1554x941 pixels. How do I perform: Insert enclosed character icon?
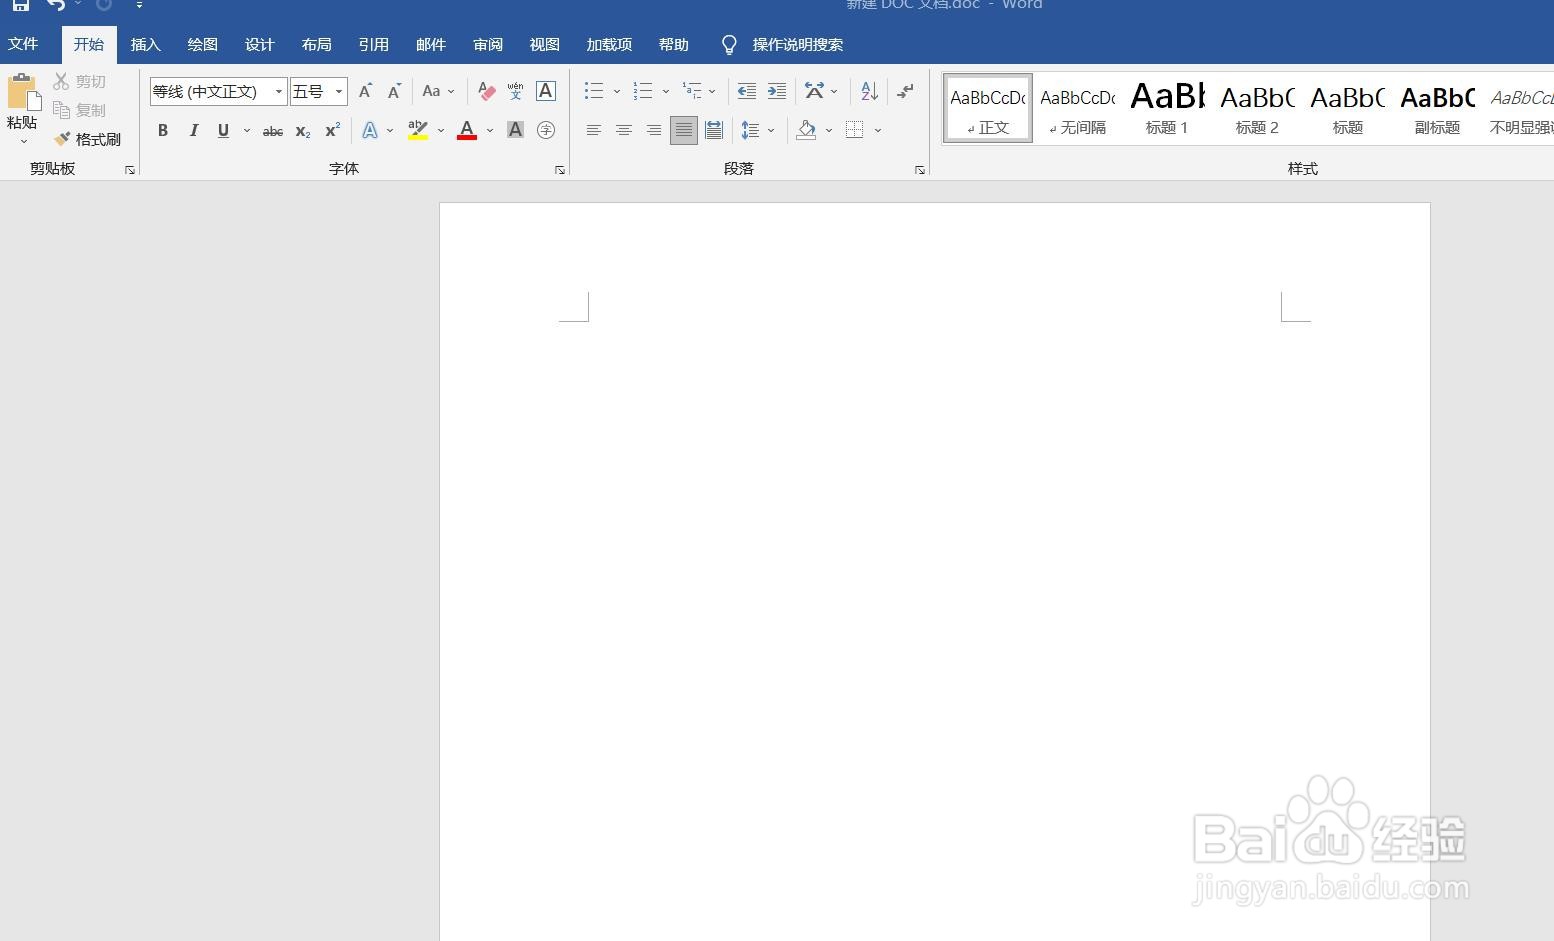coord(546,130)
